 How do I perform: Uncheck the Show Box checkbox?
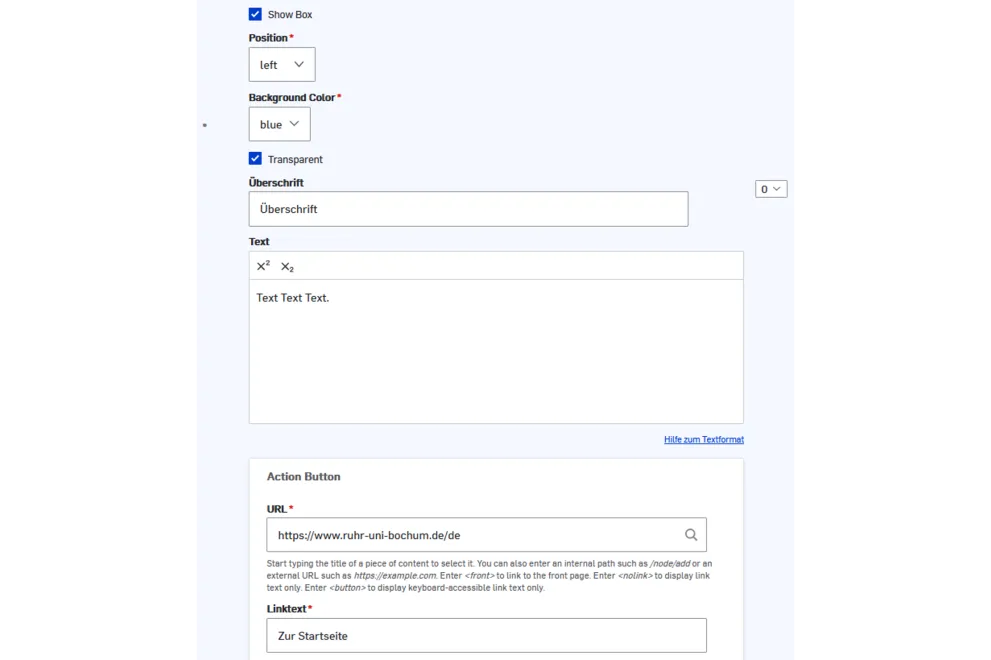pyautogui.click(x=256, y=14)
